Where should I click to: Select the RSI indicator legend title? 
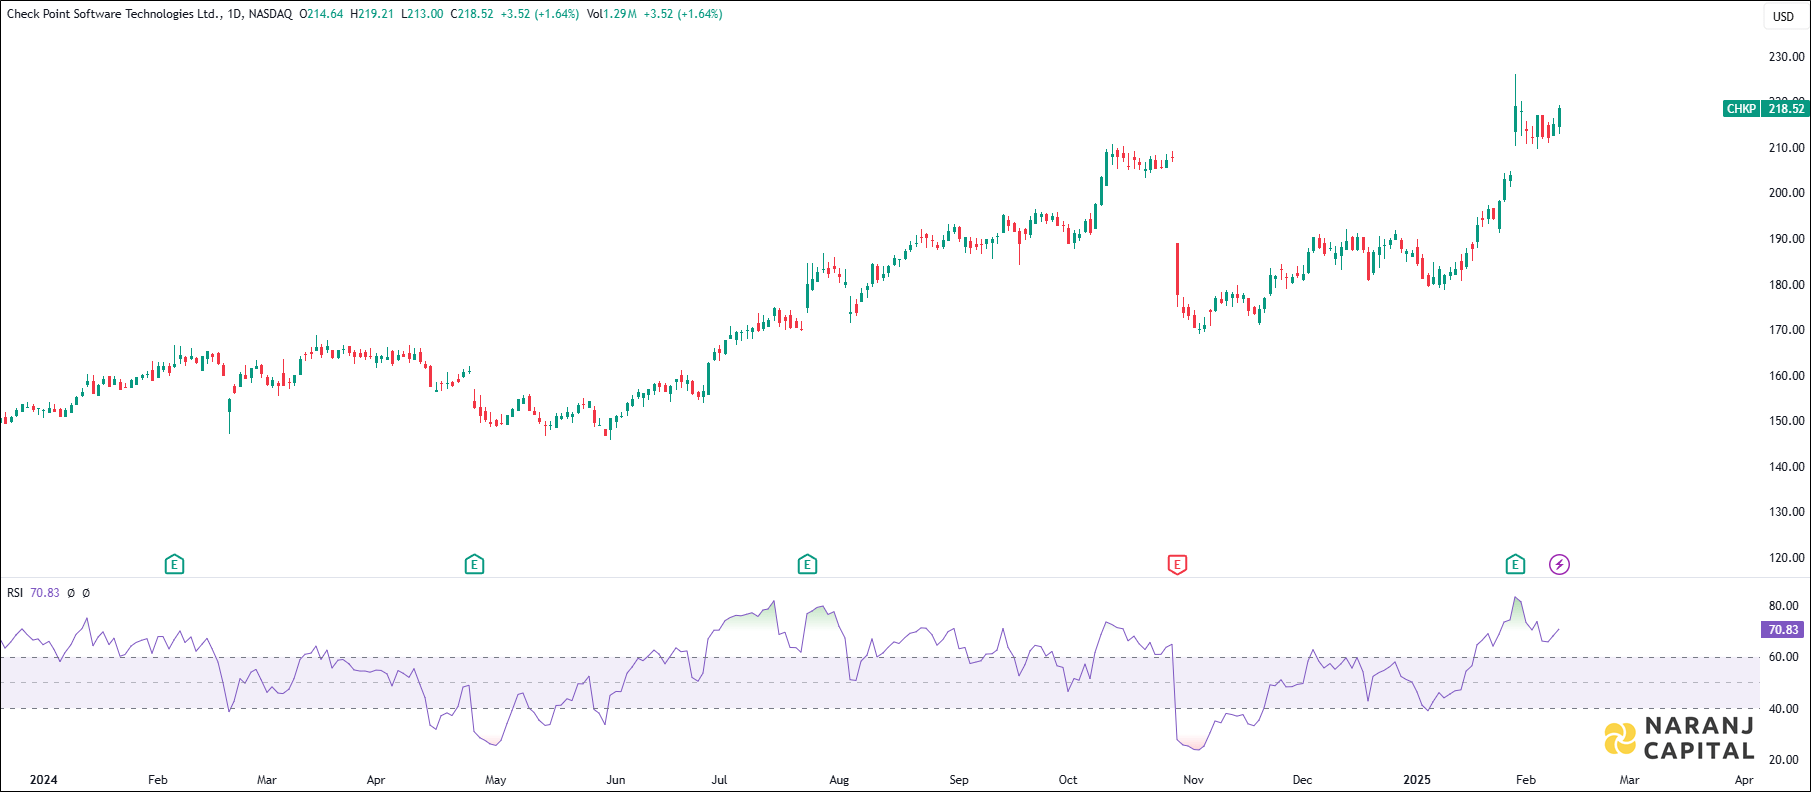(x=15, y=593)
